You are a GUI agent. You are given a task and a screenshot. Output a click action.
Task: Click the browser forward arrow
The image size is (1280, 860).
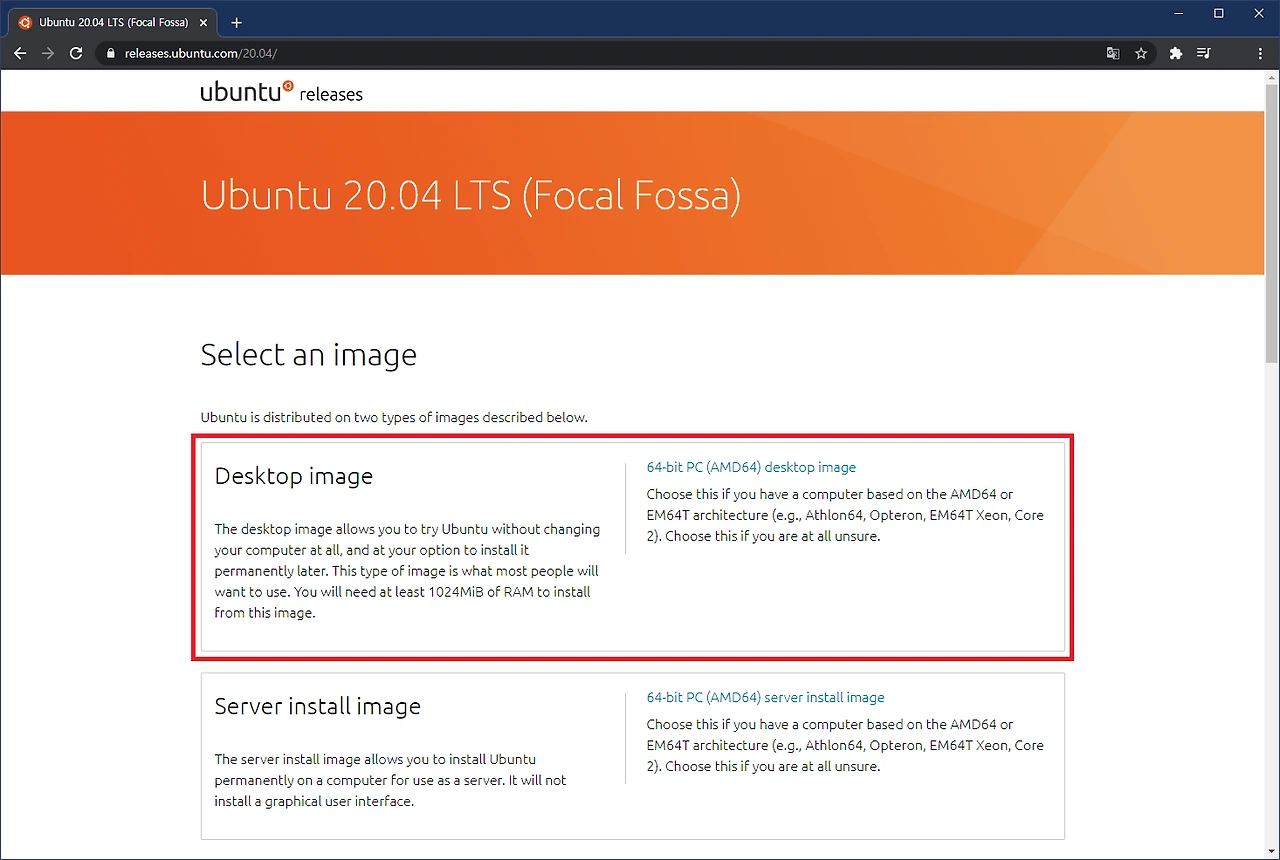coord(48,53)
